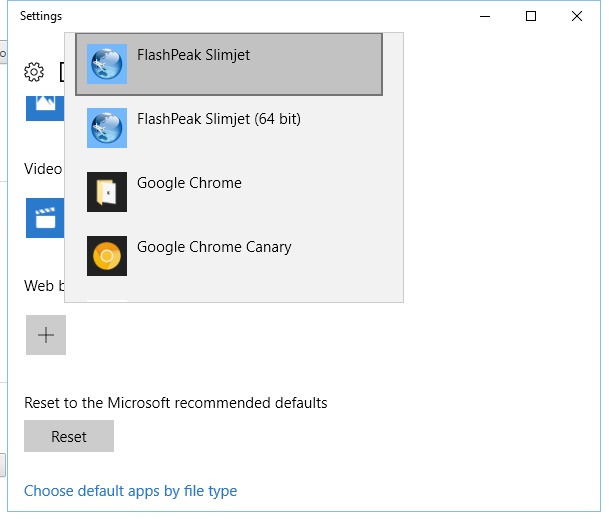Minimize the Settings window
Image resolution: width=609 pixels, height=519 pixels.
click(x=485, y=16)
